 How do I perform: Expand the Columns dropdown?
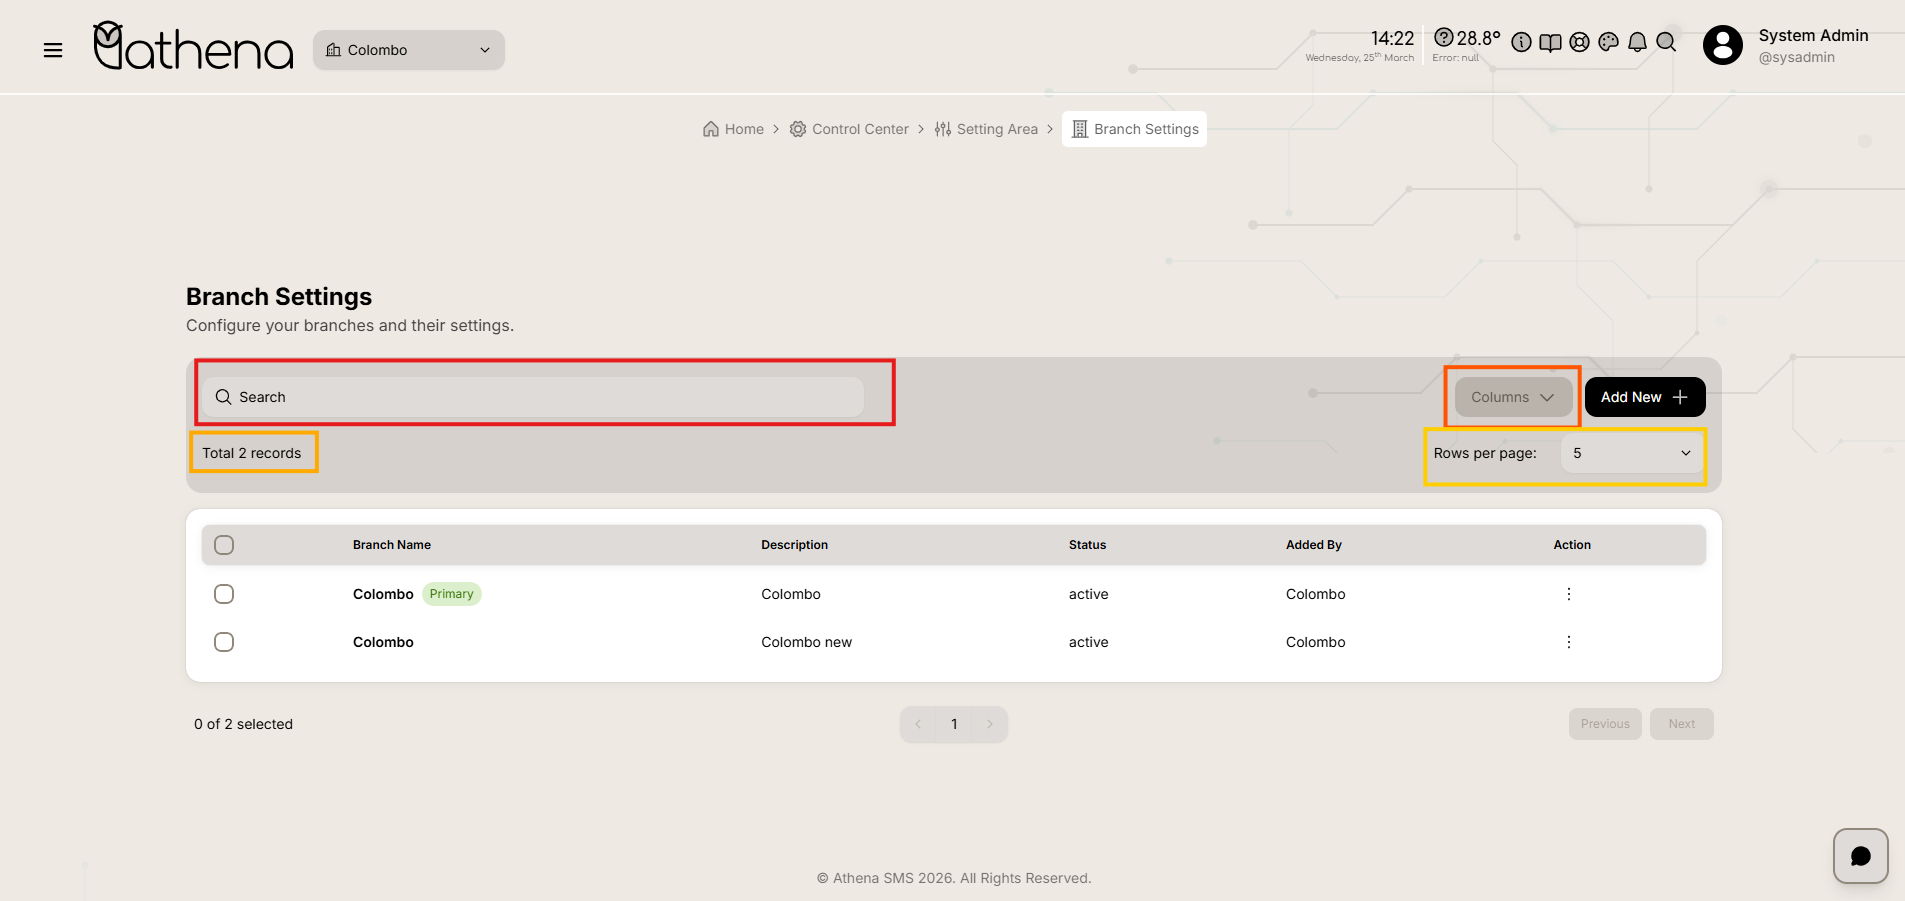pyautogui.click(x=1512, y=397)
